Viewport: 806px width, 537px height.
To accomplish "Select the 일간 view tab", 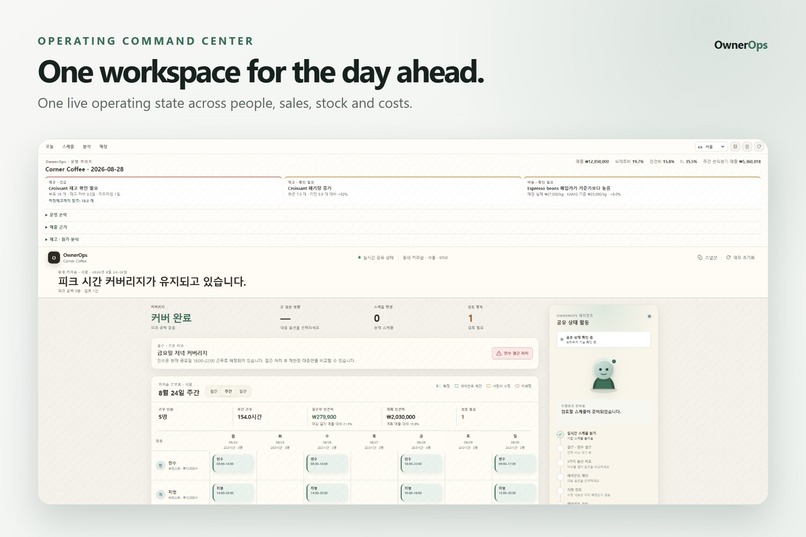I will (243, 392).
